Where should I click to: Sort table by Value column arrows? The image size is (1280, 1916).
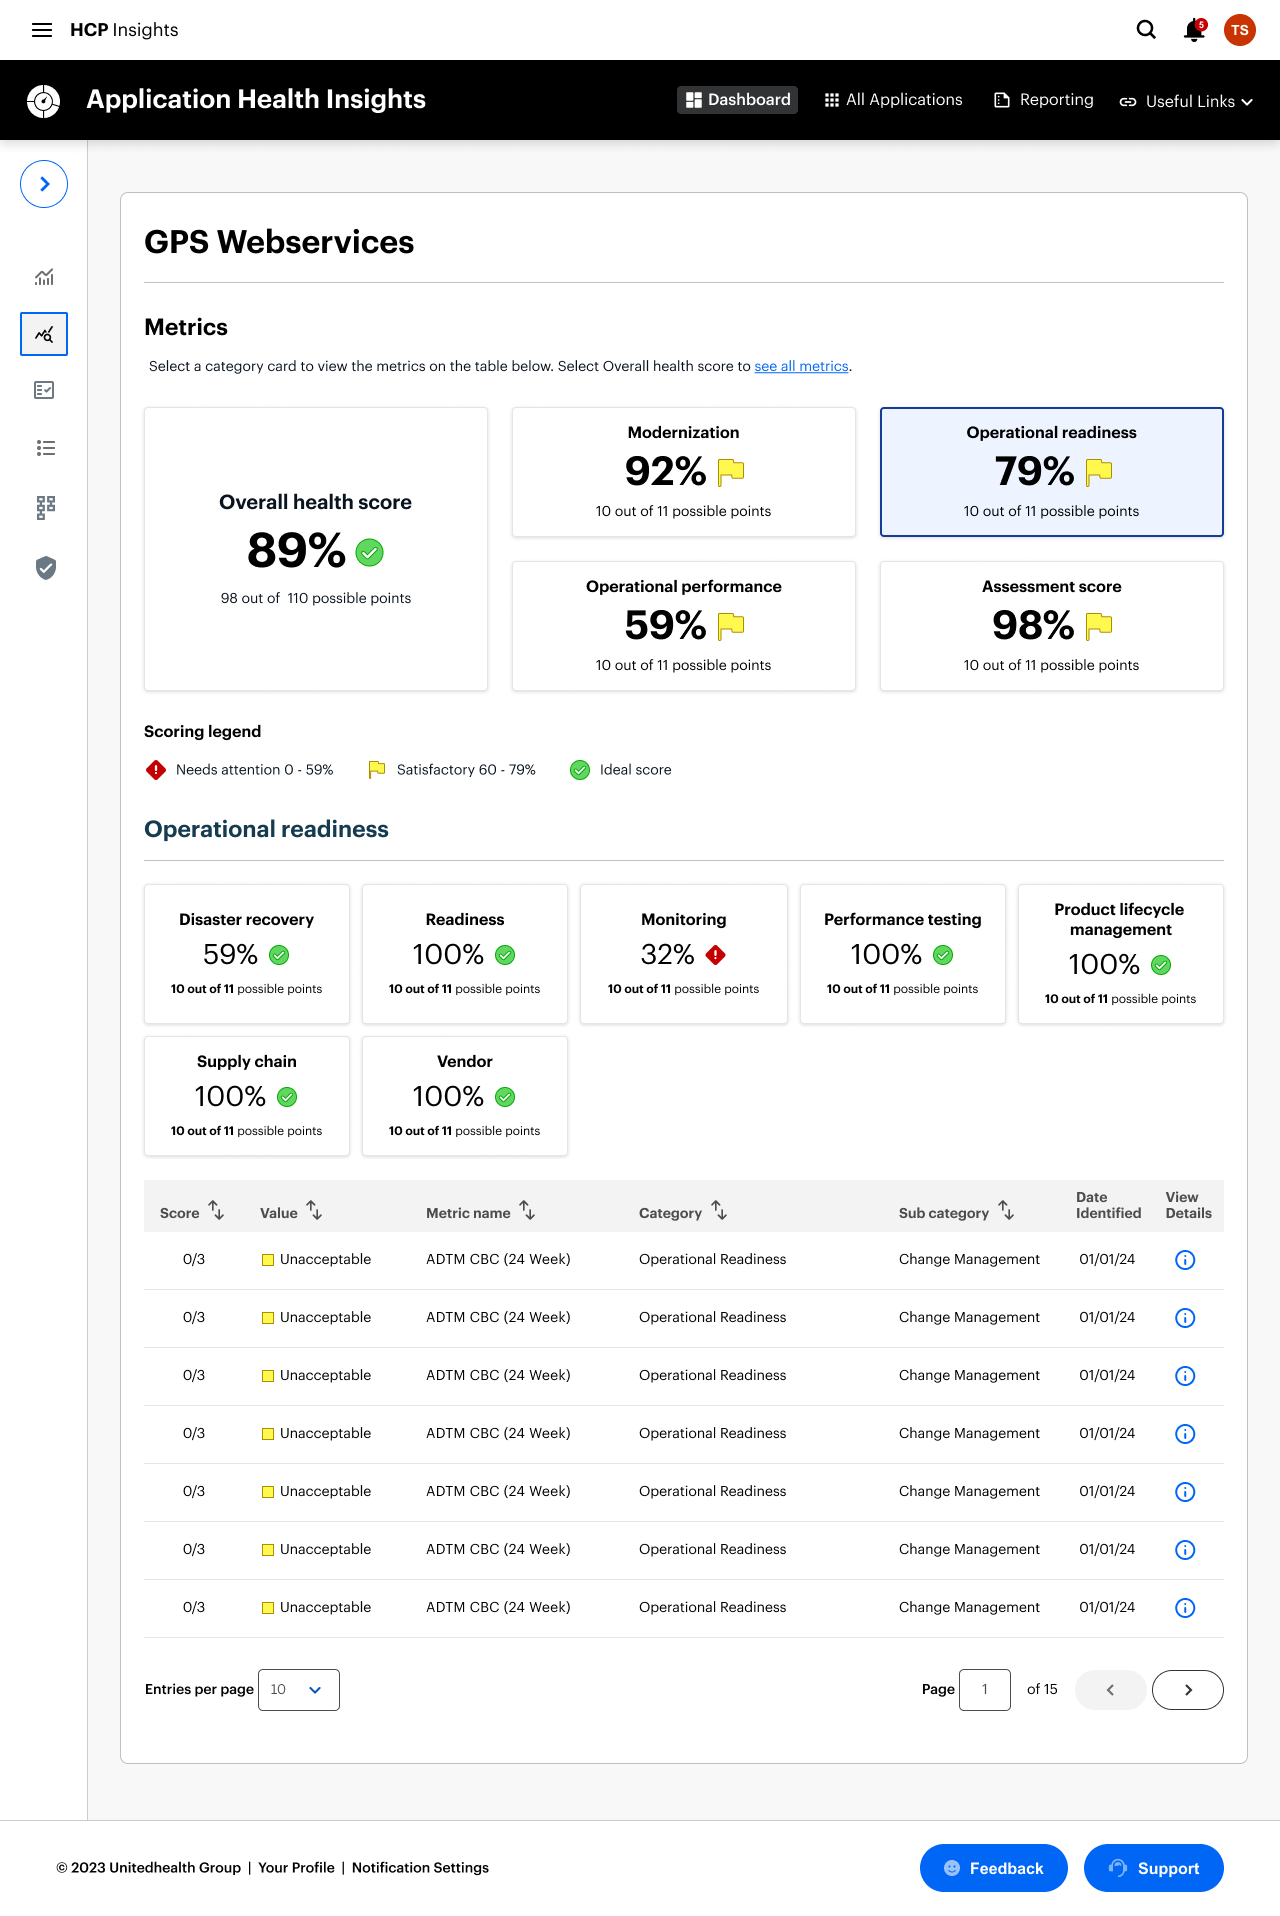pyautogui.click(x=314, y=1211)
